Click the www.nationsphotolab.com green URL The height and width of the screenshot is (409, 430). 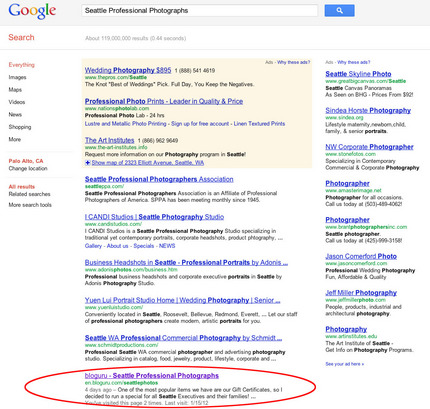tap(117, 108)
